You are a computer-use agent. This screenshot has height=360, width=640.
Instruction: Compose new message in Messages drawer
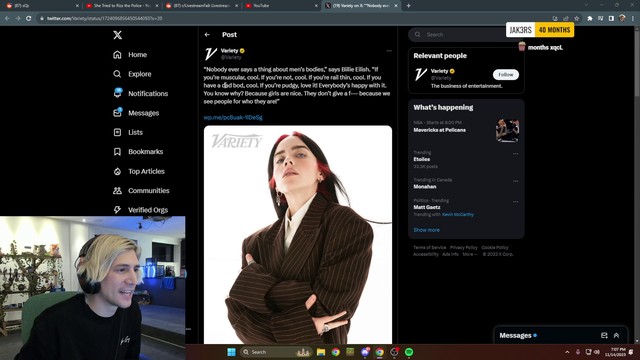coord(604,336)
